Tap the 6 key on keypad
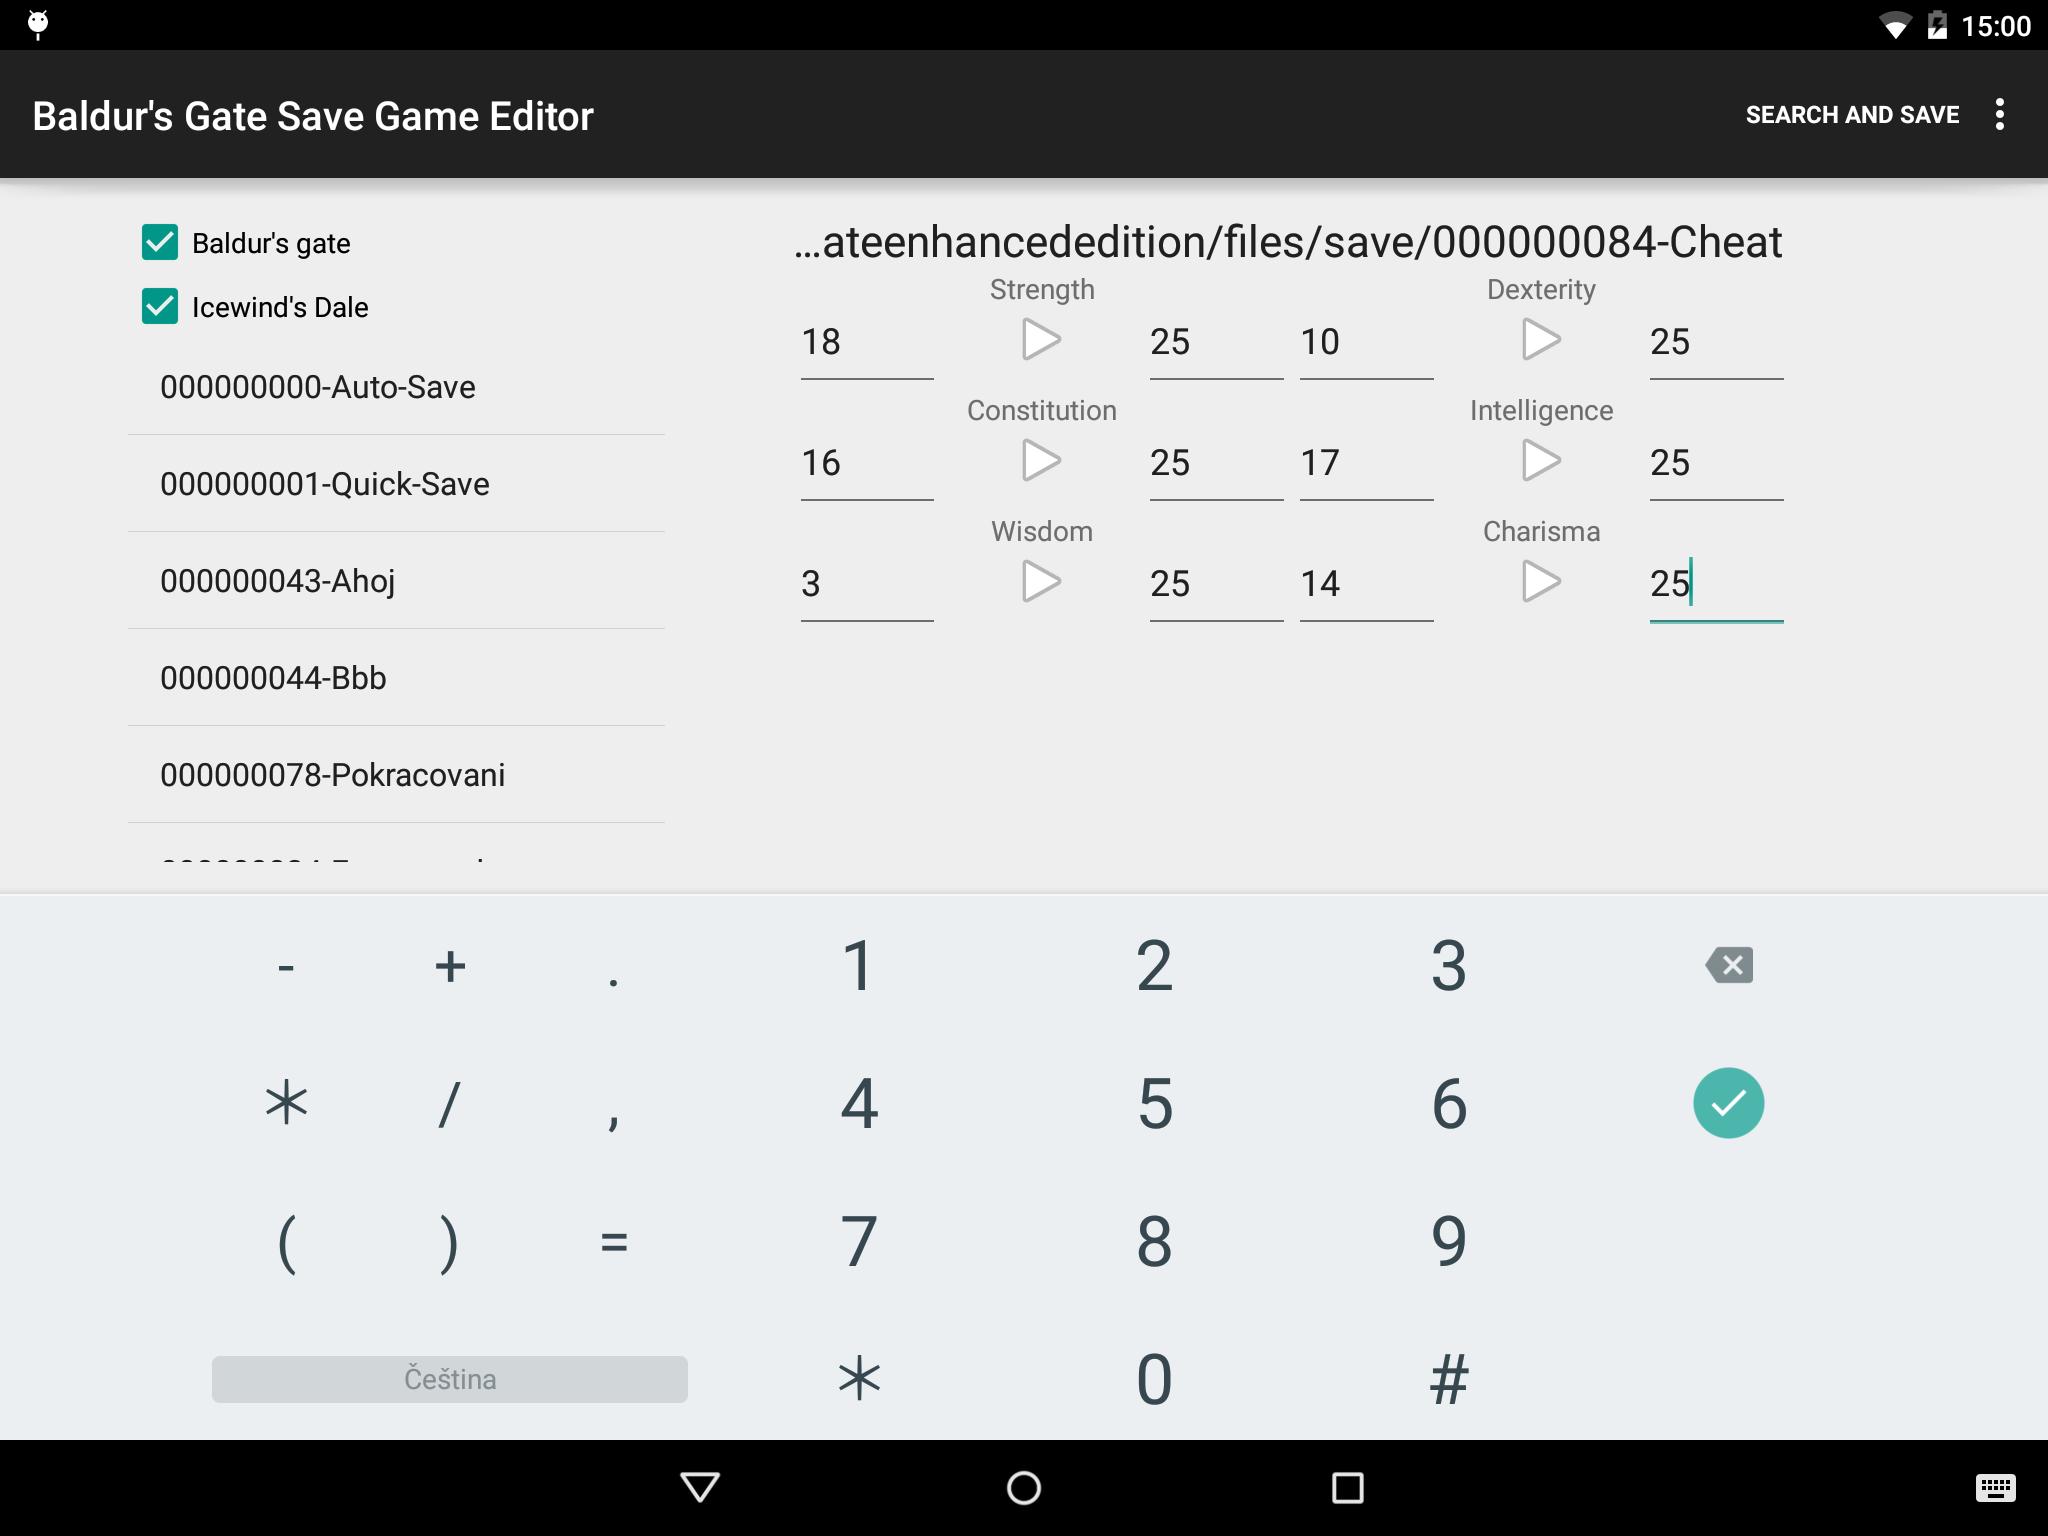The height and width of the screenshot is (1536, 2048). (1449, 1104)
